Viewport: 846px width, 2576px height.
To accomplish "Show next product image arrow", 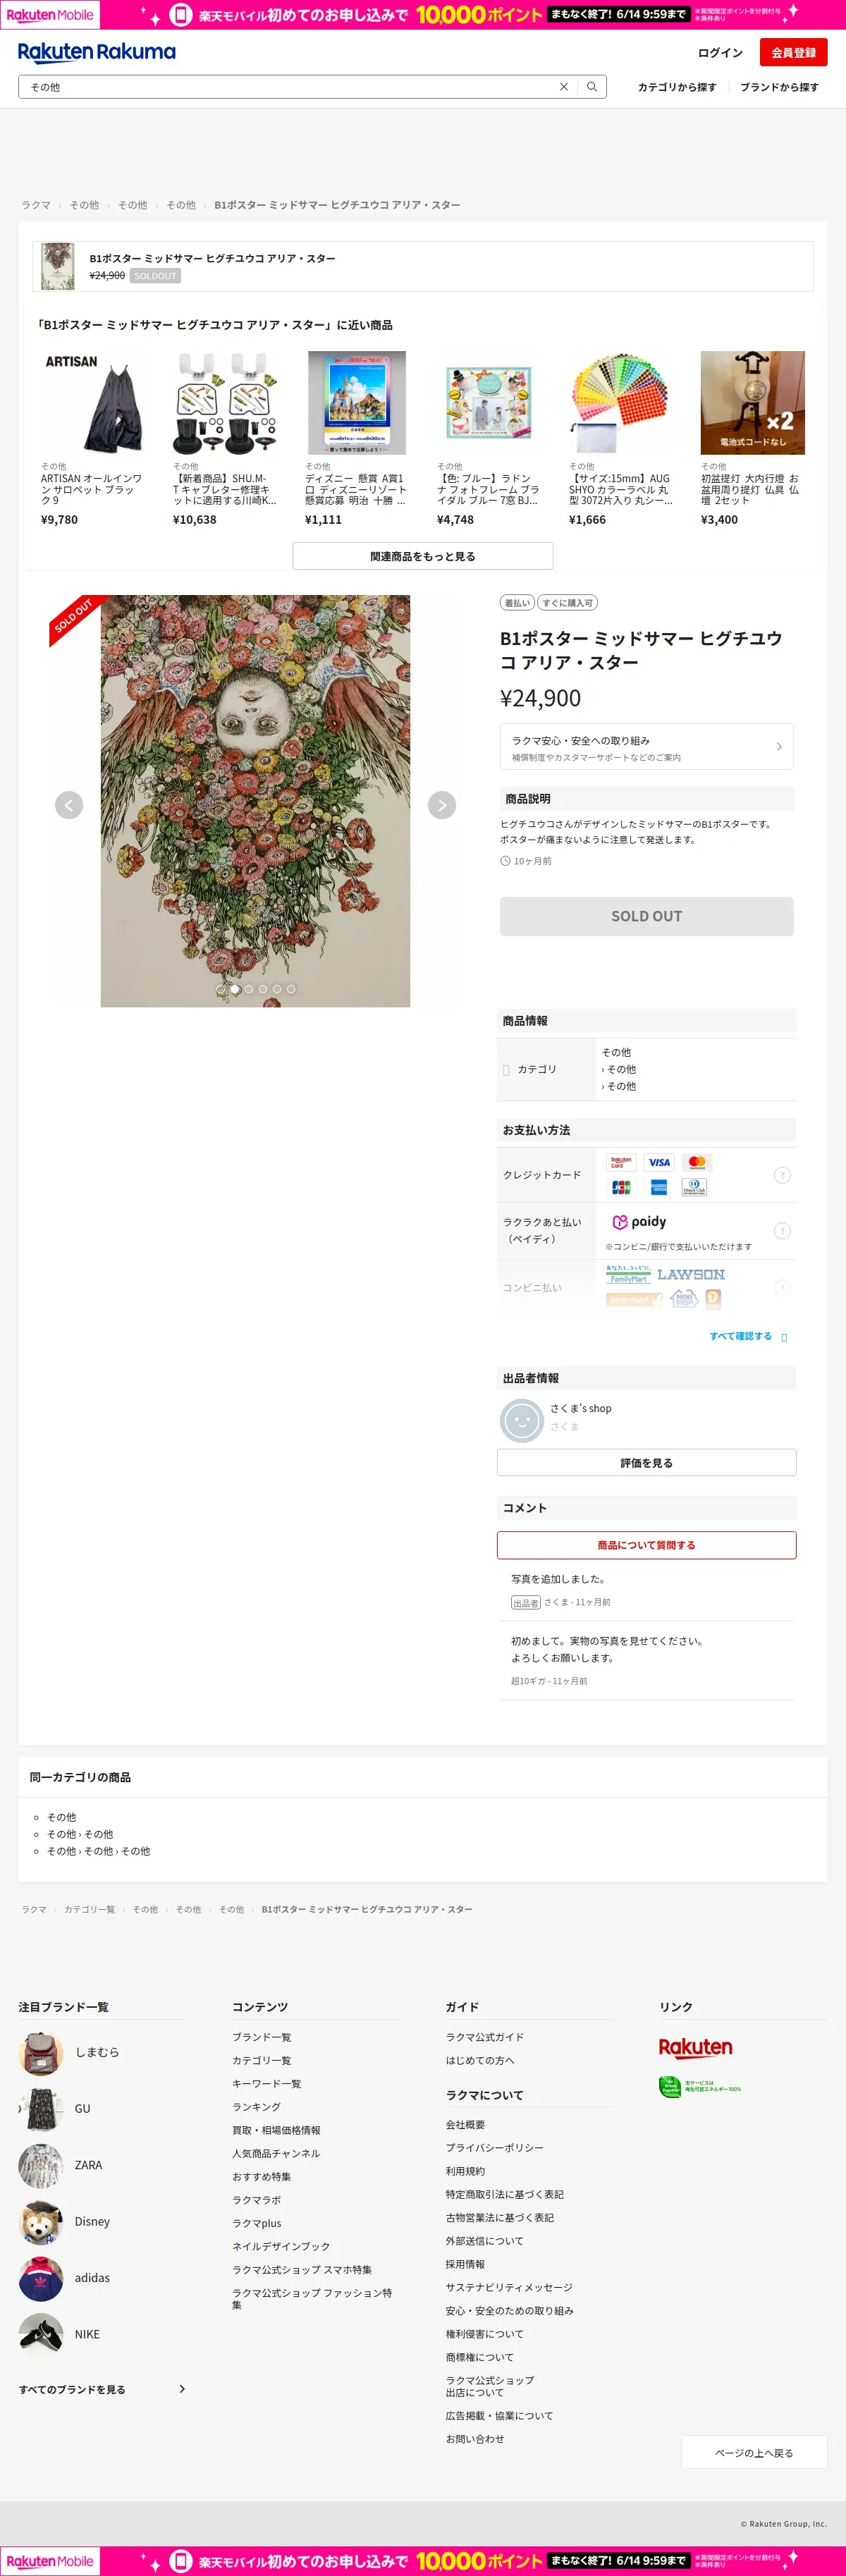I will coord(442,805).
